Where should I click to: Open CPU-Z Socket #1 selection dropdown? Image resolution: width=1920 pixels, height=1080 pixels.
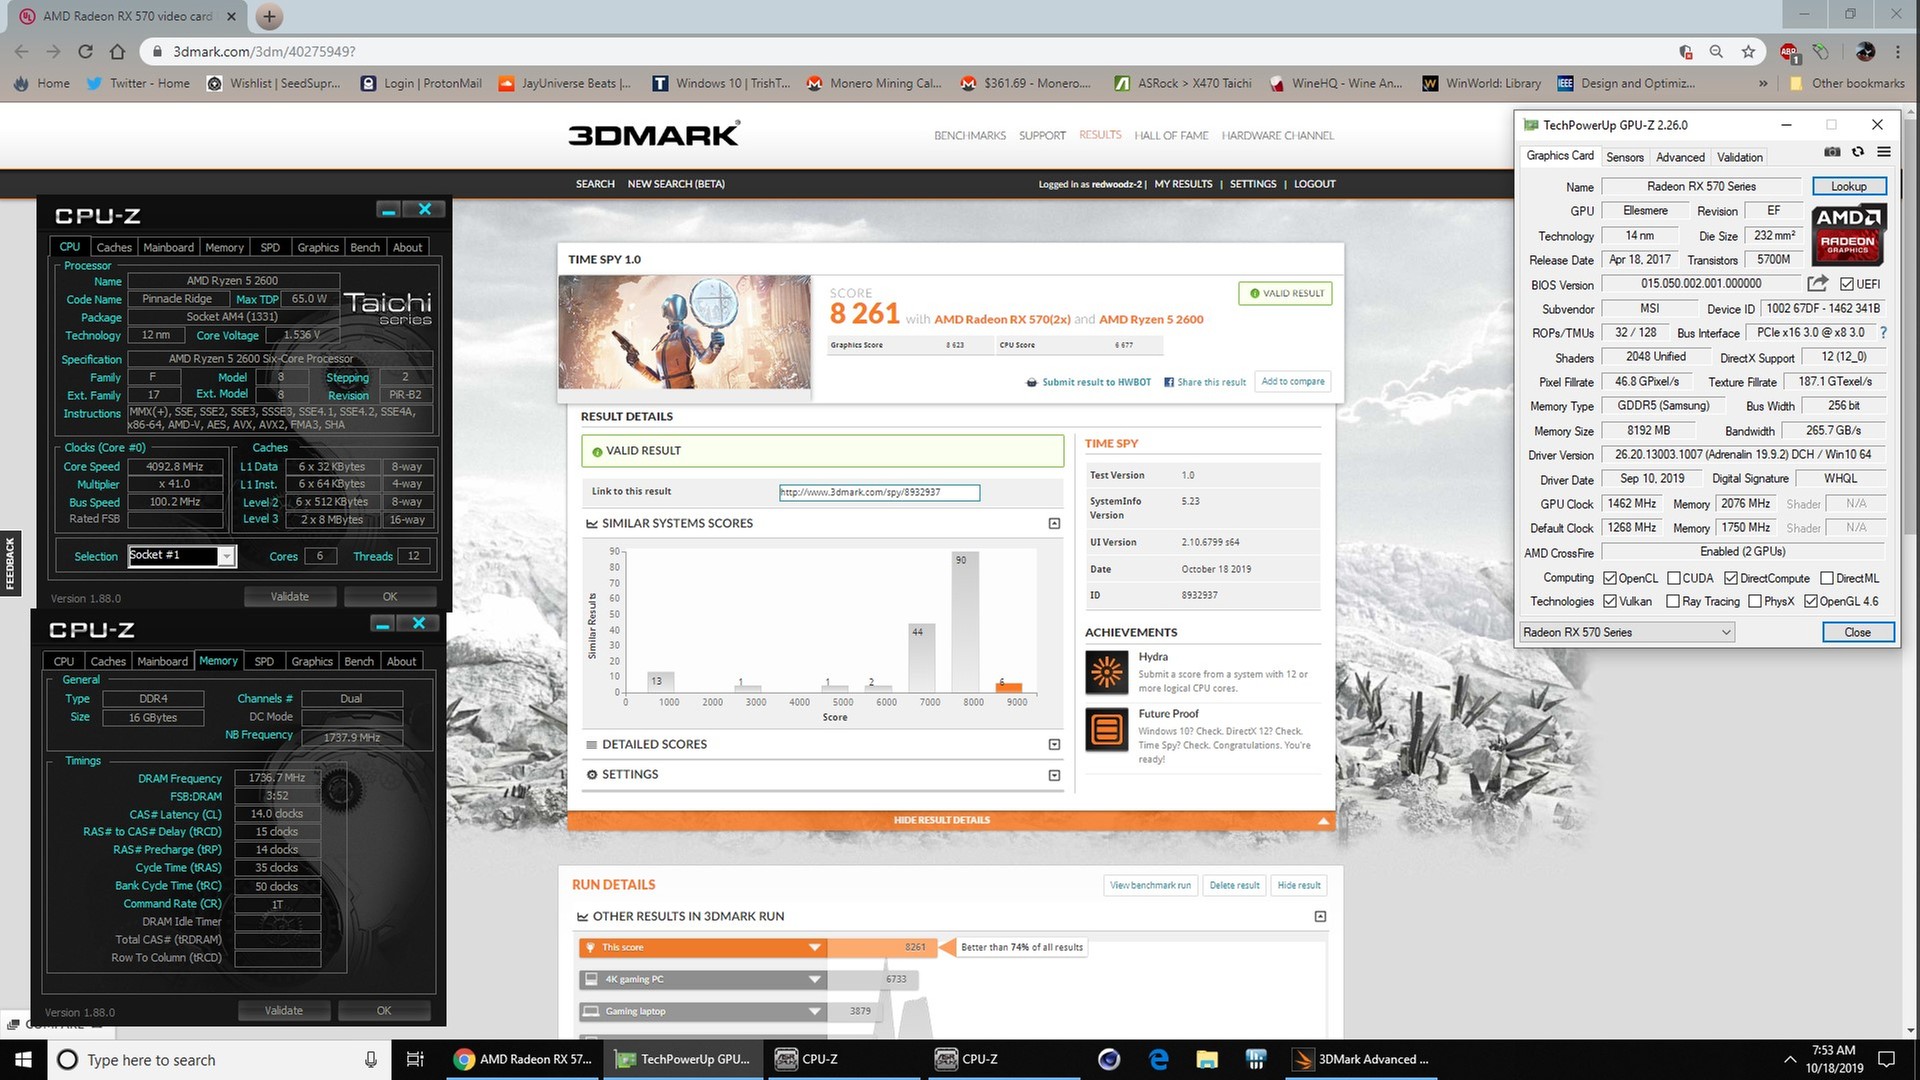[x=181, y=556]
